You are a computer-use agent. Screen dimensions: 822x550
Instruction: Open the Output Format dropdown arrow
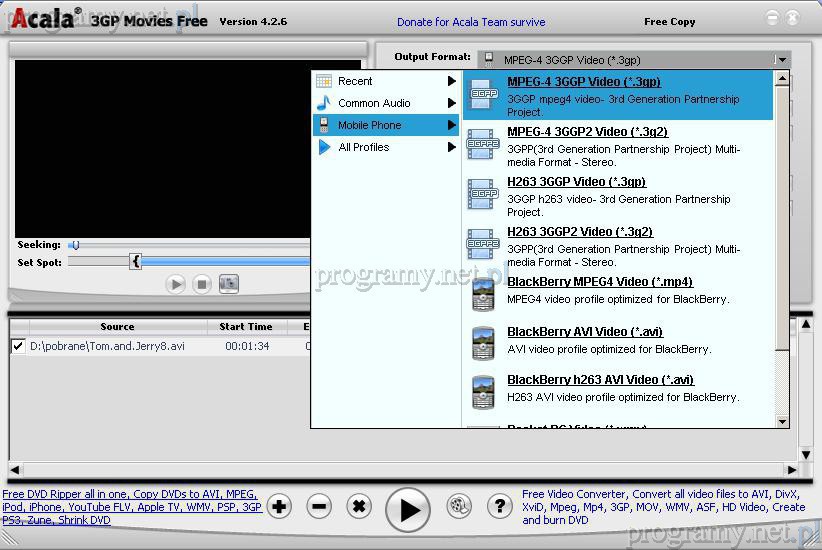(x=781, y=60)
